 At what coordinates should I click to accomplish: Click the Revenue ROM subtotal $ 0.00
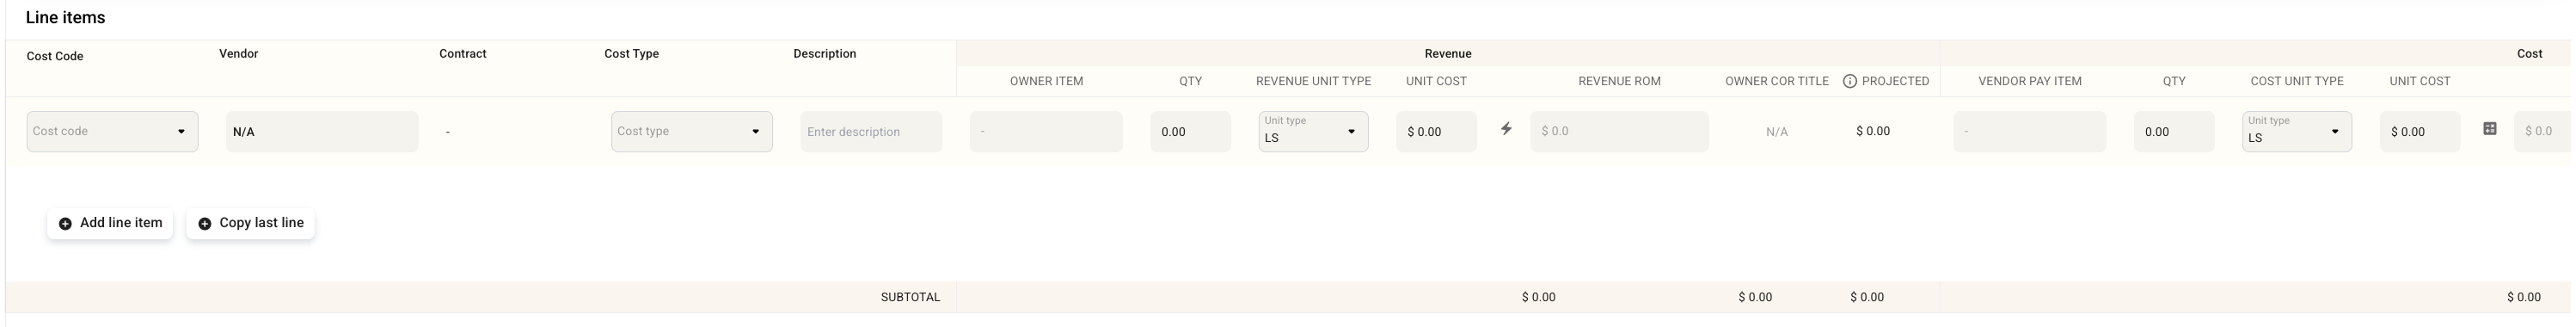click(1538, 297)
